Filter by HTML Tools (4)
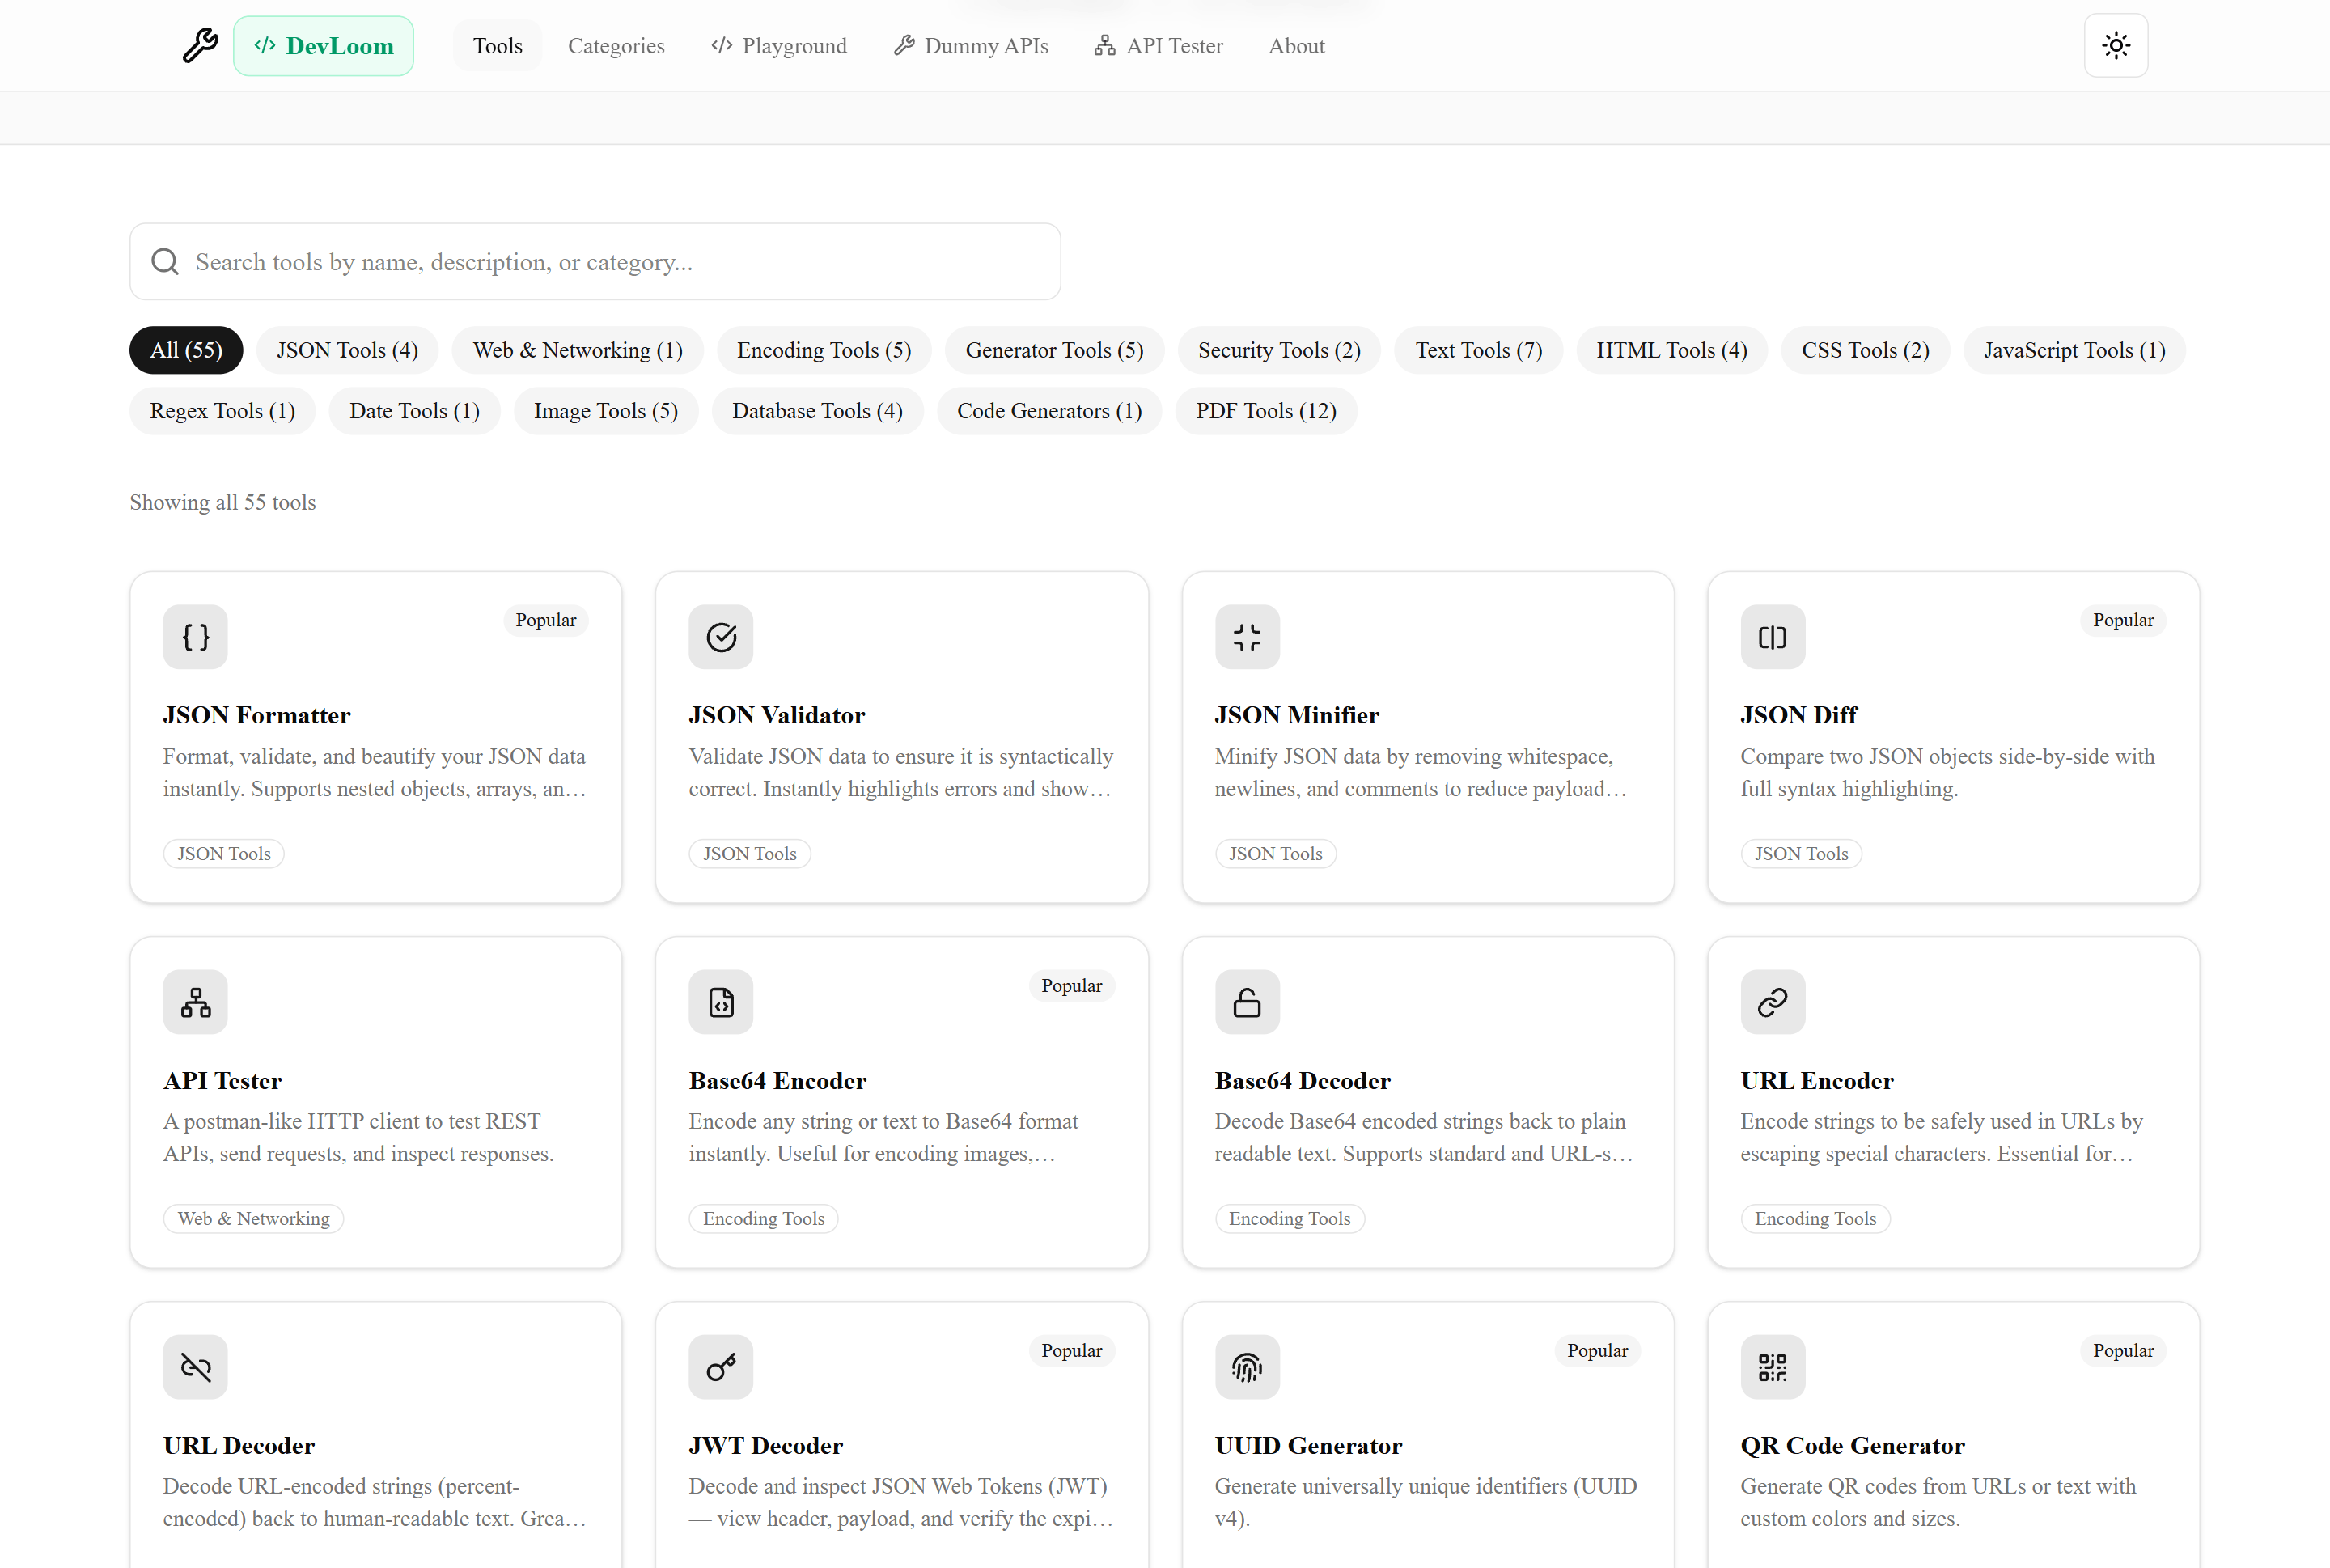The width and height of the screenshot is (2330, 1568). (x=1671, y=350)
